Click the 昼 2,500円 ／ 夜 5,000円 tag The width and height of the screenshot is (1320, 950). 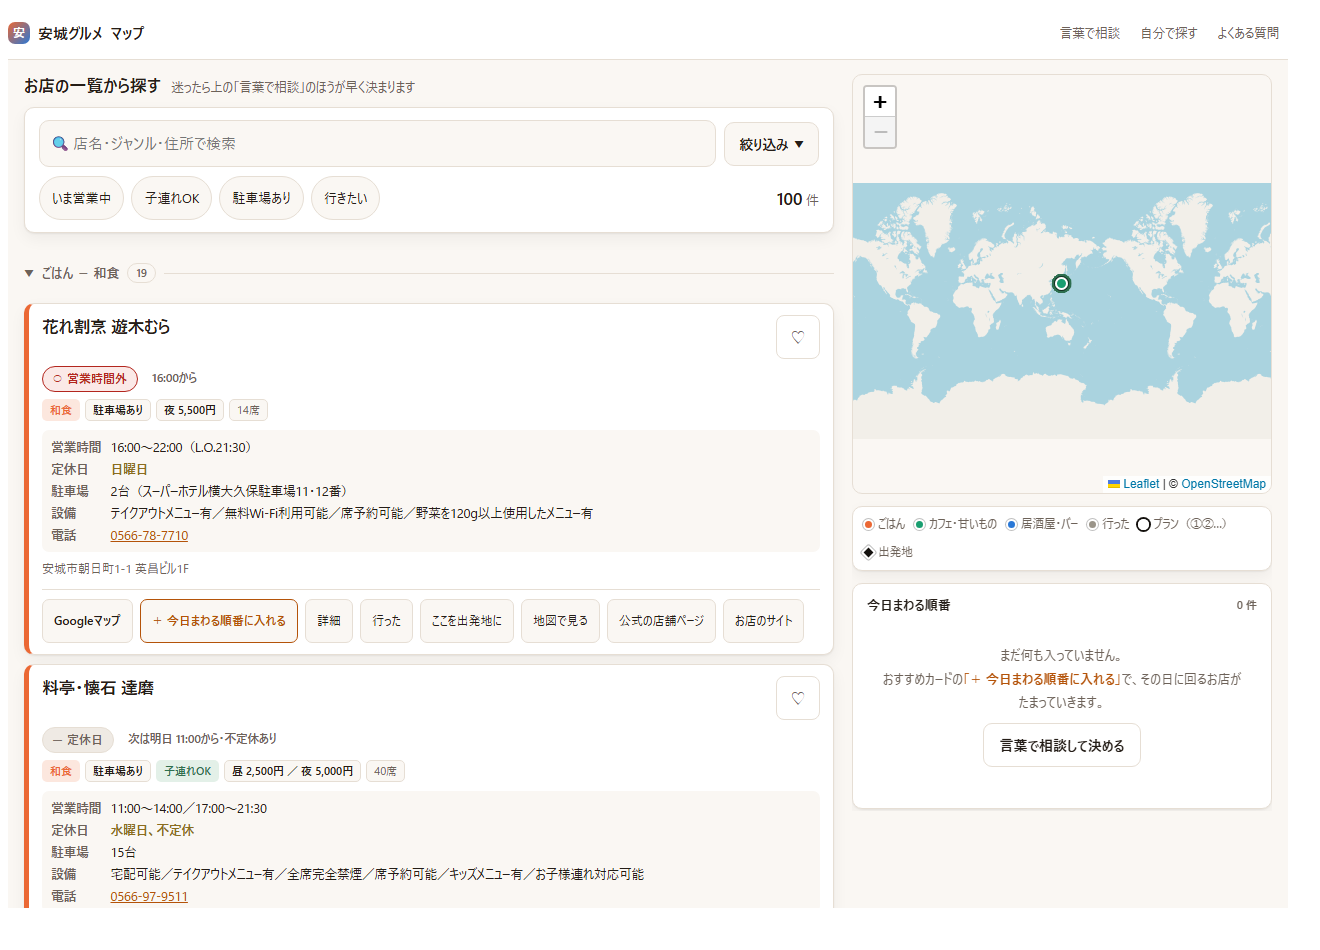click(292, 771)
